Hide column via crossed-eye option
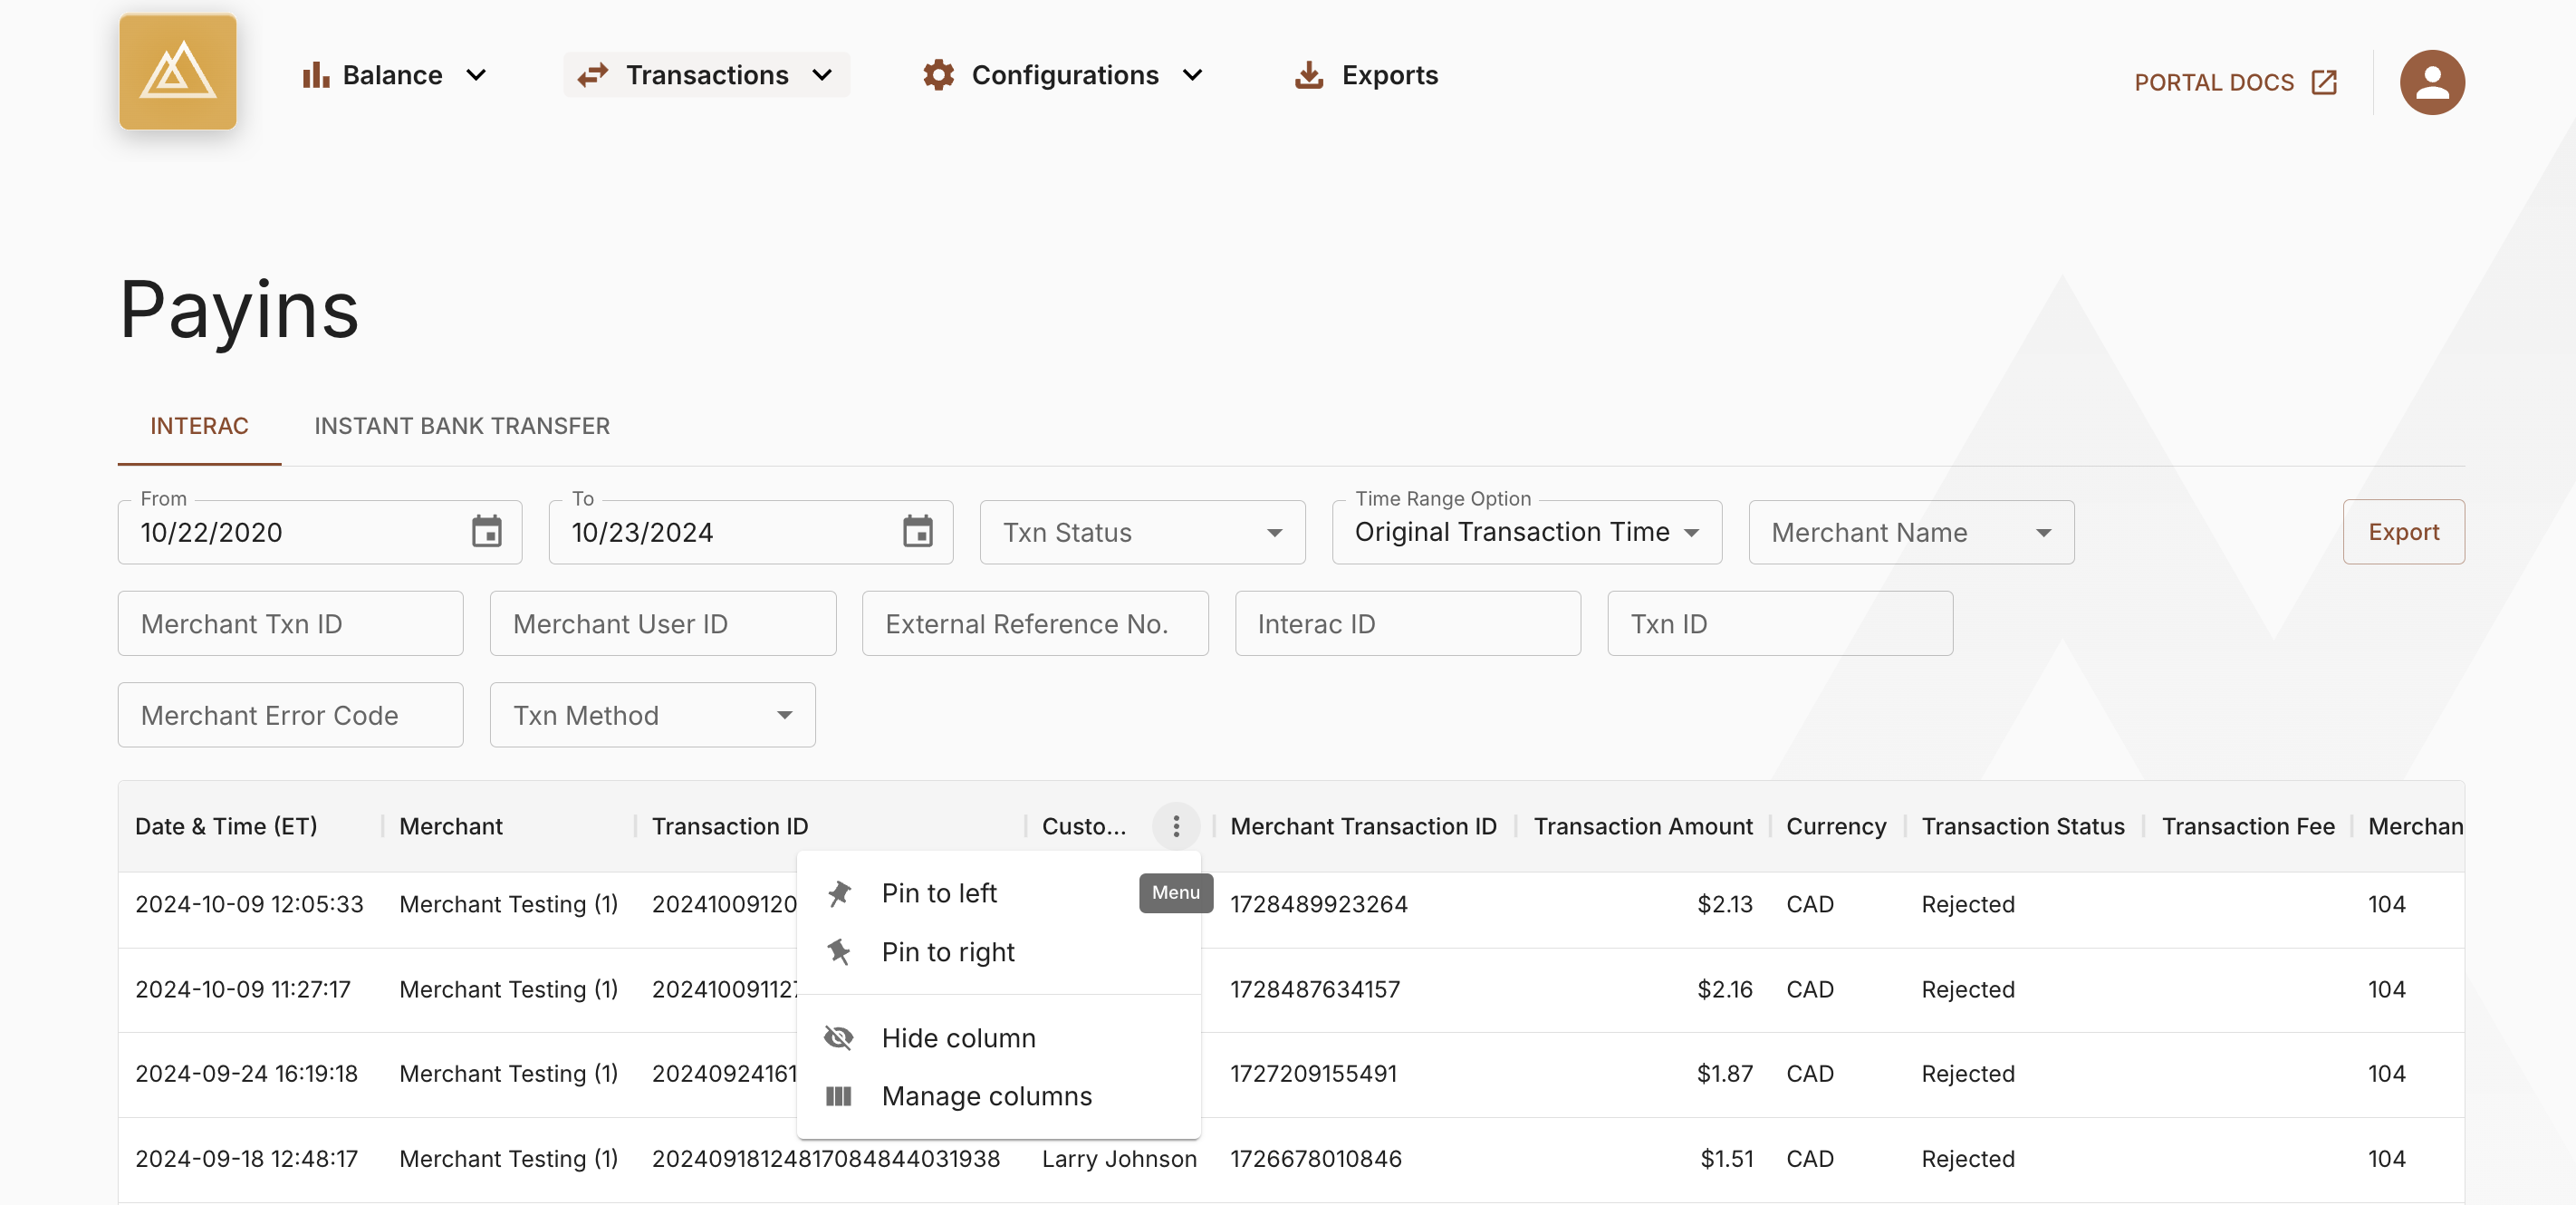2576x1205 pixels. pyautogui.click(x=957, y=1038)
